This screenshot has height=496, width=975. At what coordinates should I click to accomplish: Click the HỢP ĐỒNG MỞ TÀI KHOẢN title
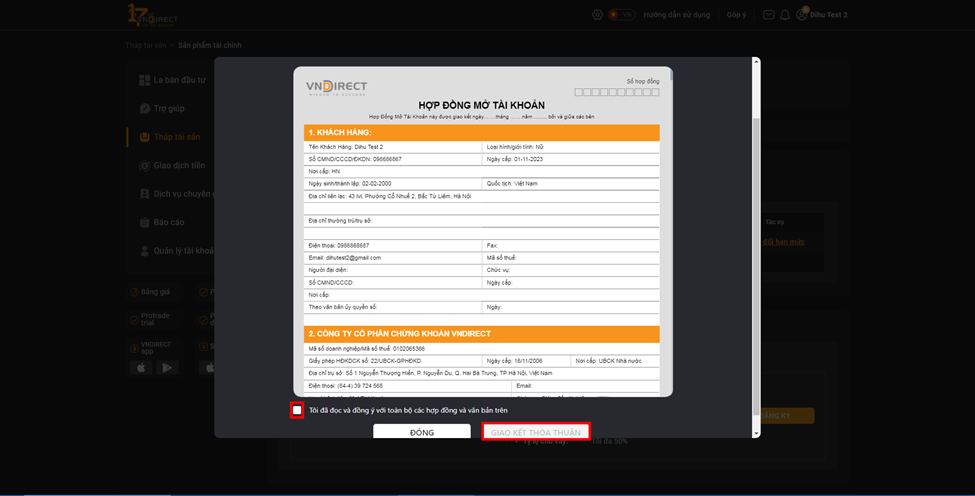[x=481, y=105]
